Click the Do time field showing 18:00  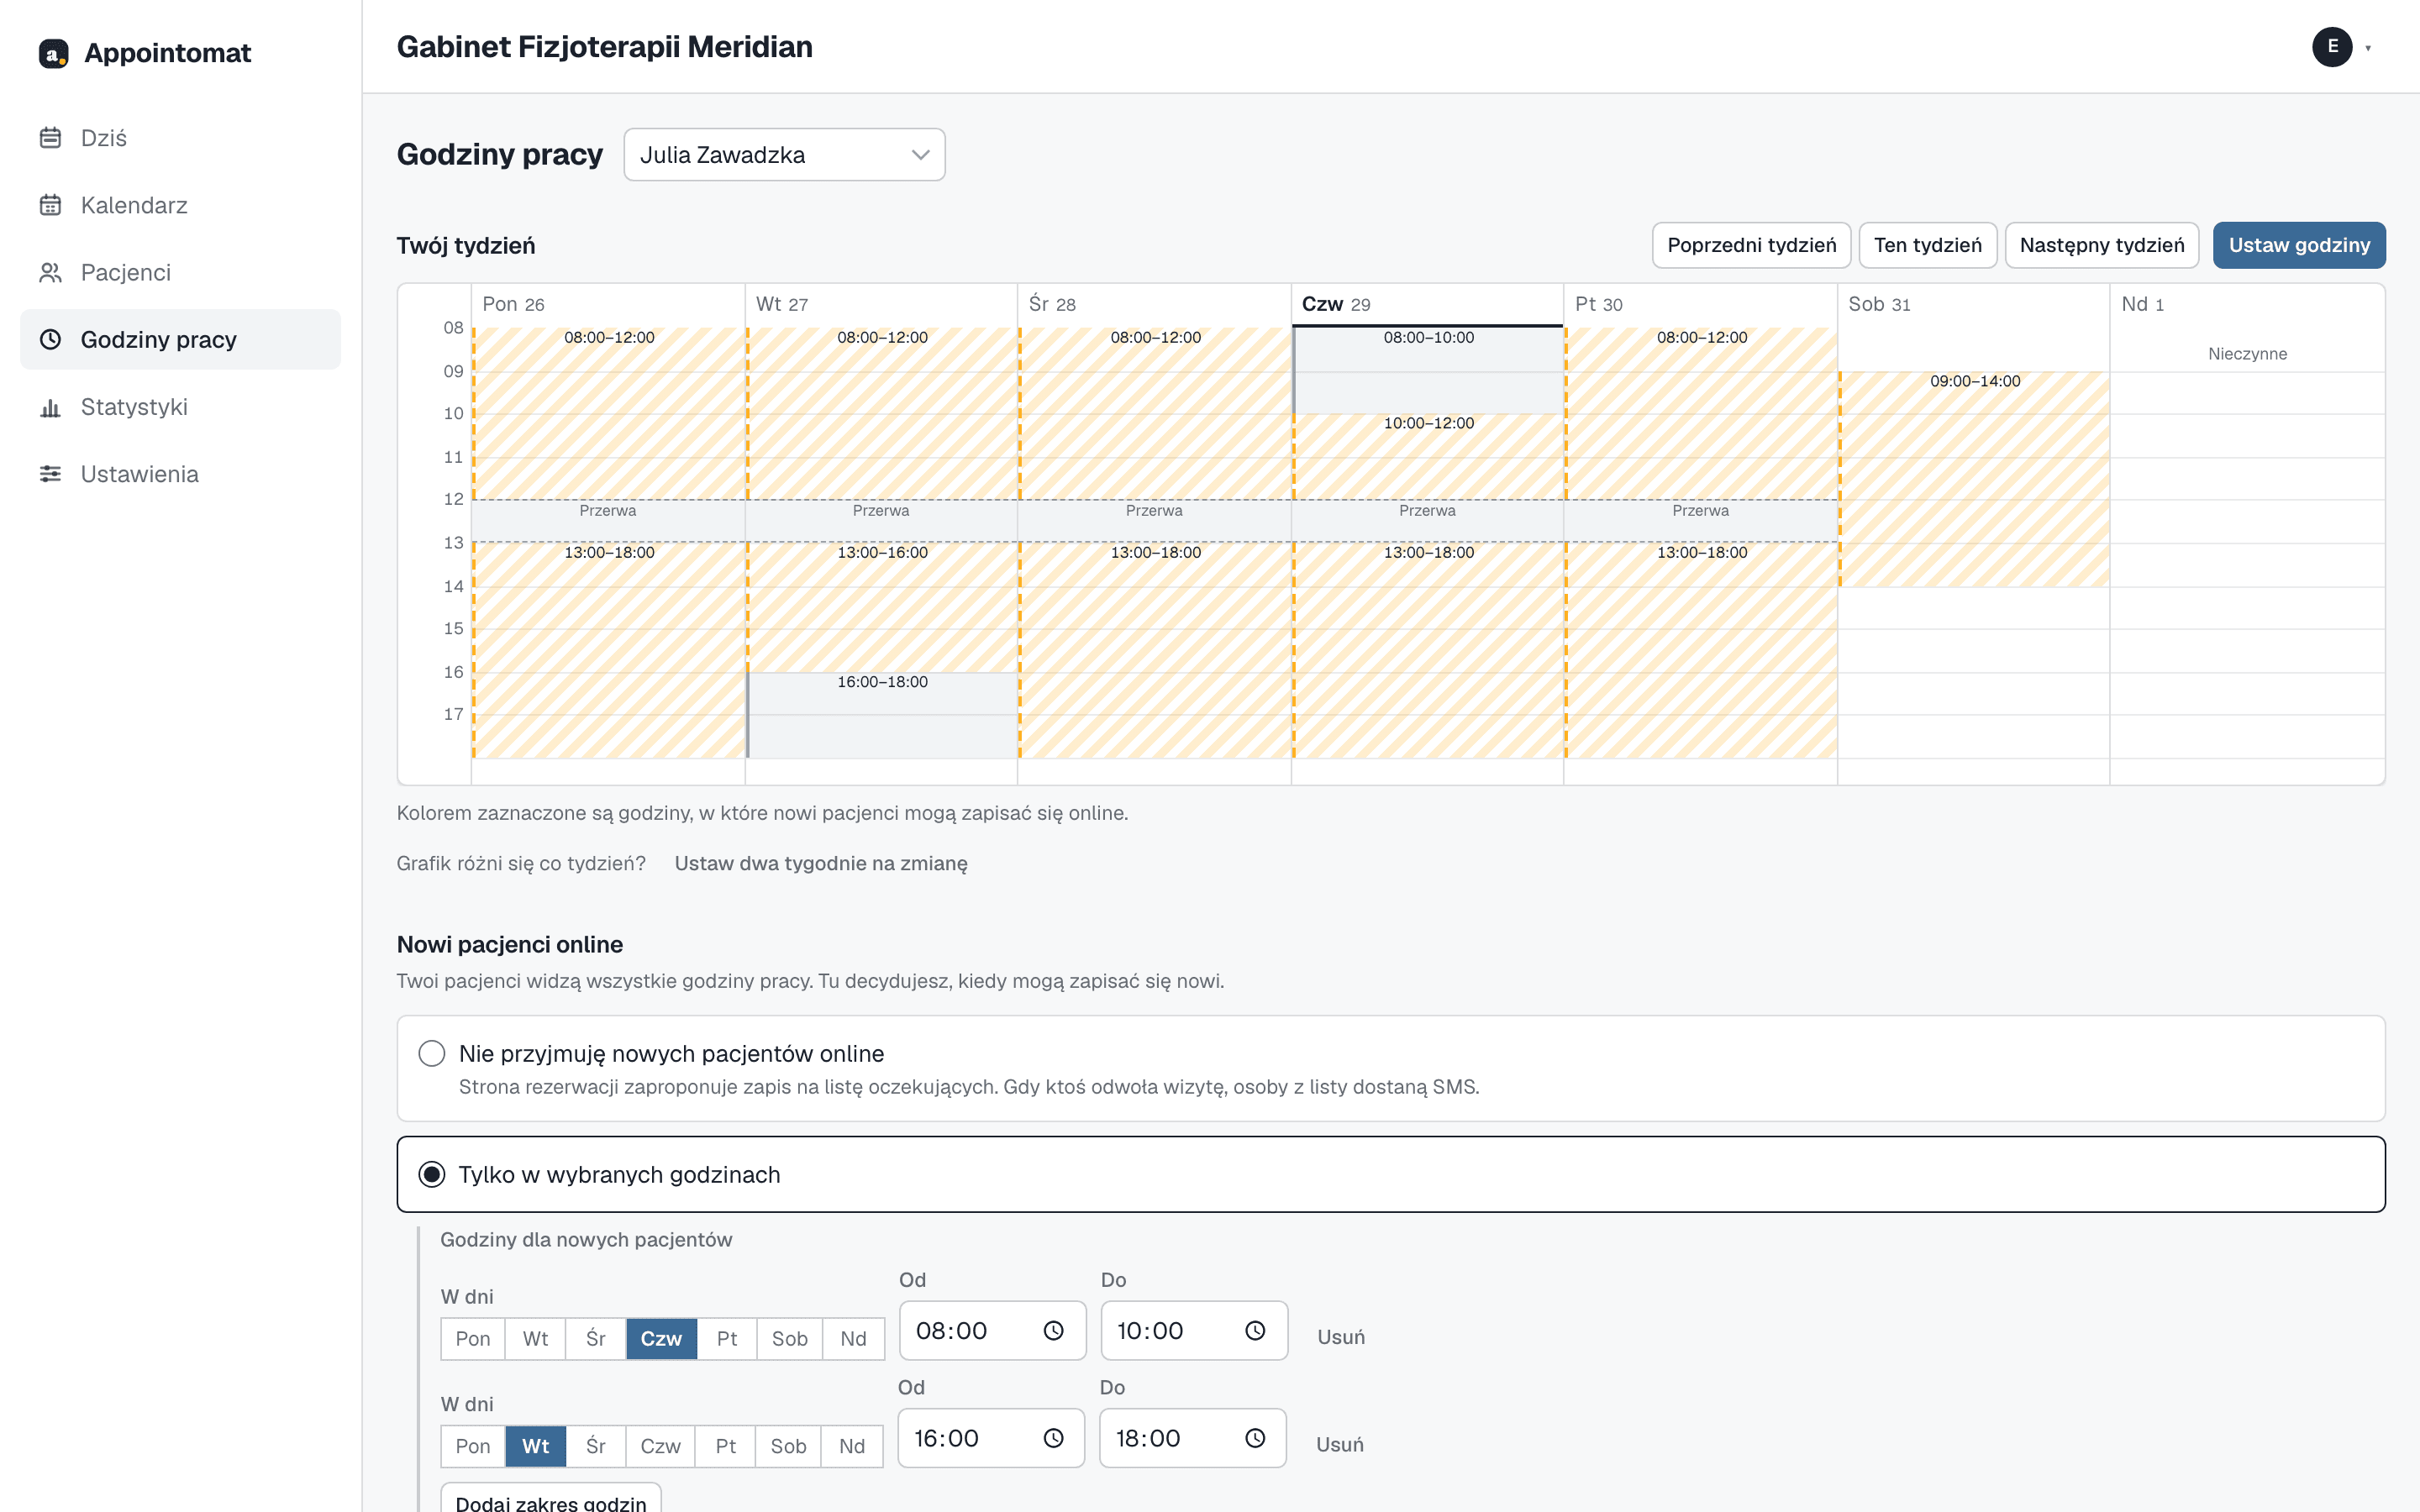[x=1192, y=1438]
